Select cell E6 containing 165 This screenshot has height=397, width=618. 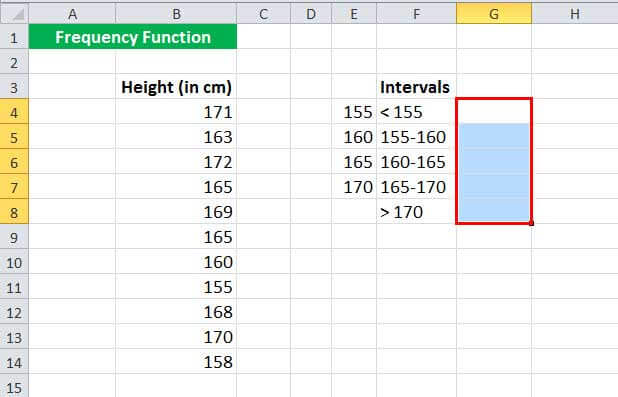pyautogui.click(x=354, y=162)
